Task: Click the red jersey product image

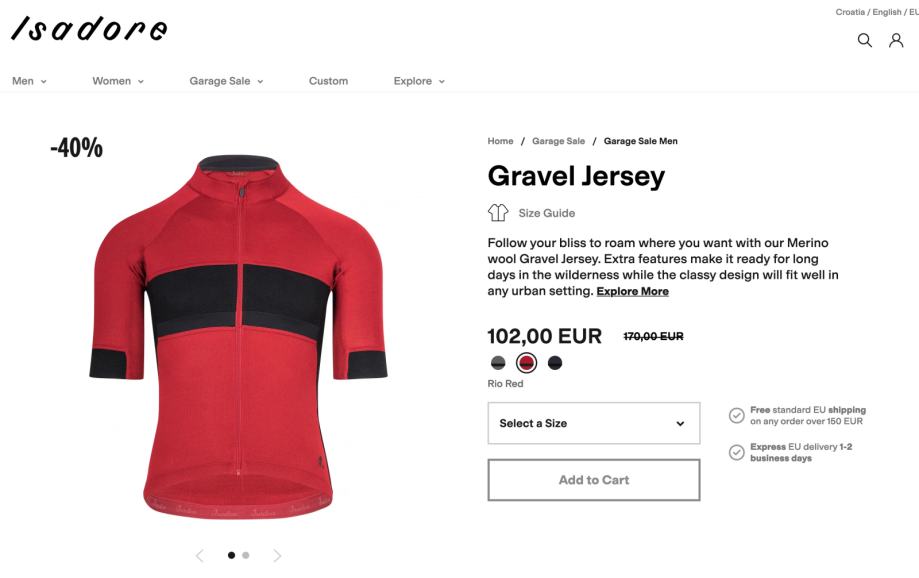Action: (239, 336)
